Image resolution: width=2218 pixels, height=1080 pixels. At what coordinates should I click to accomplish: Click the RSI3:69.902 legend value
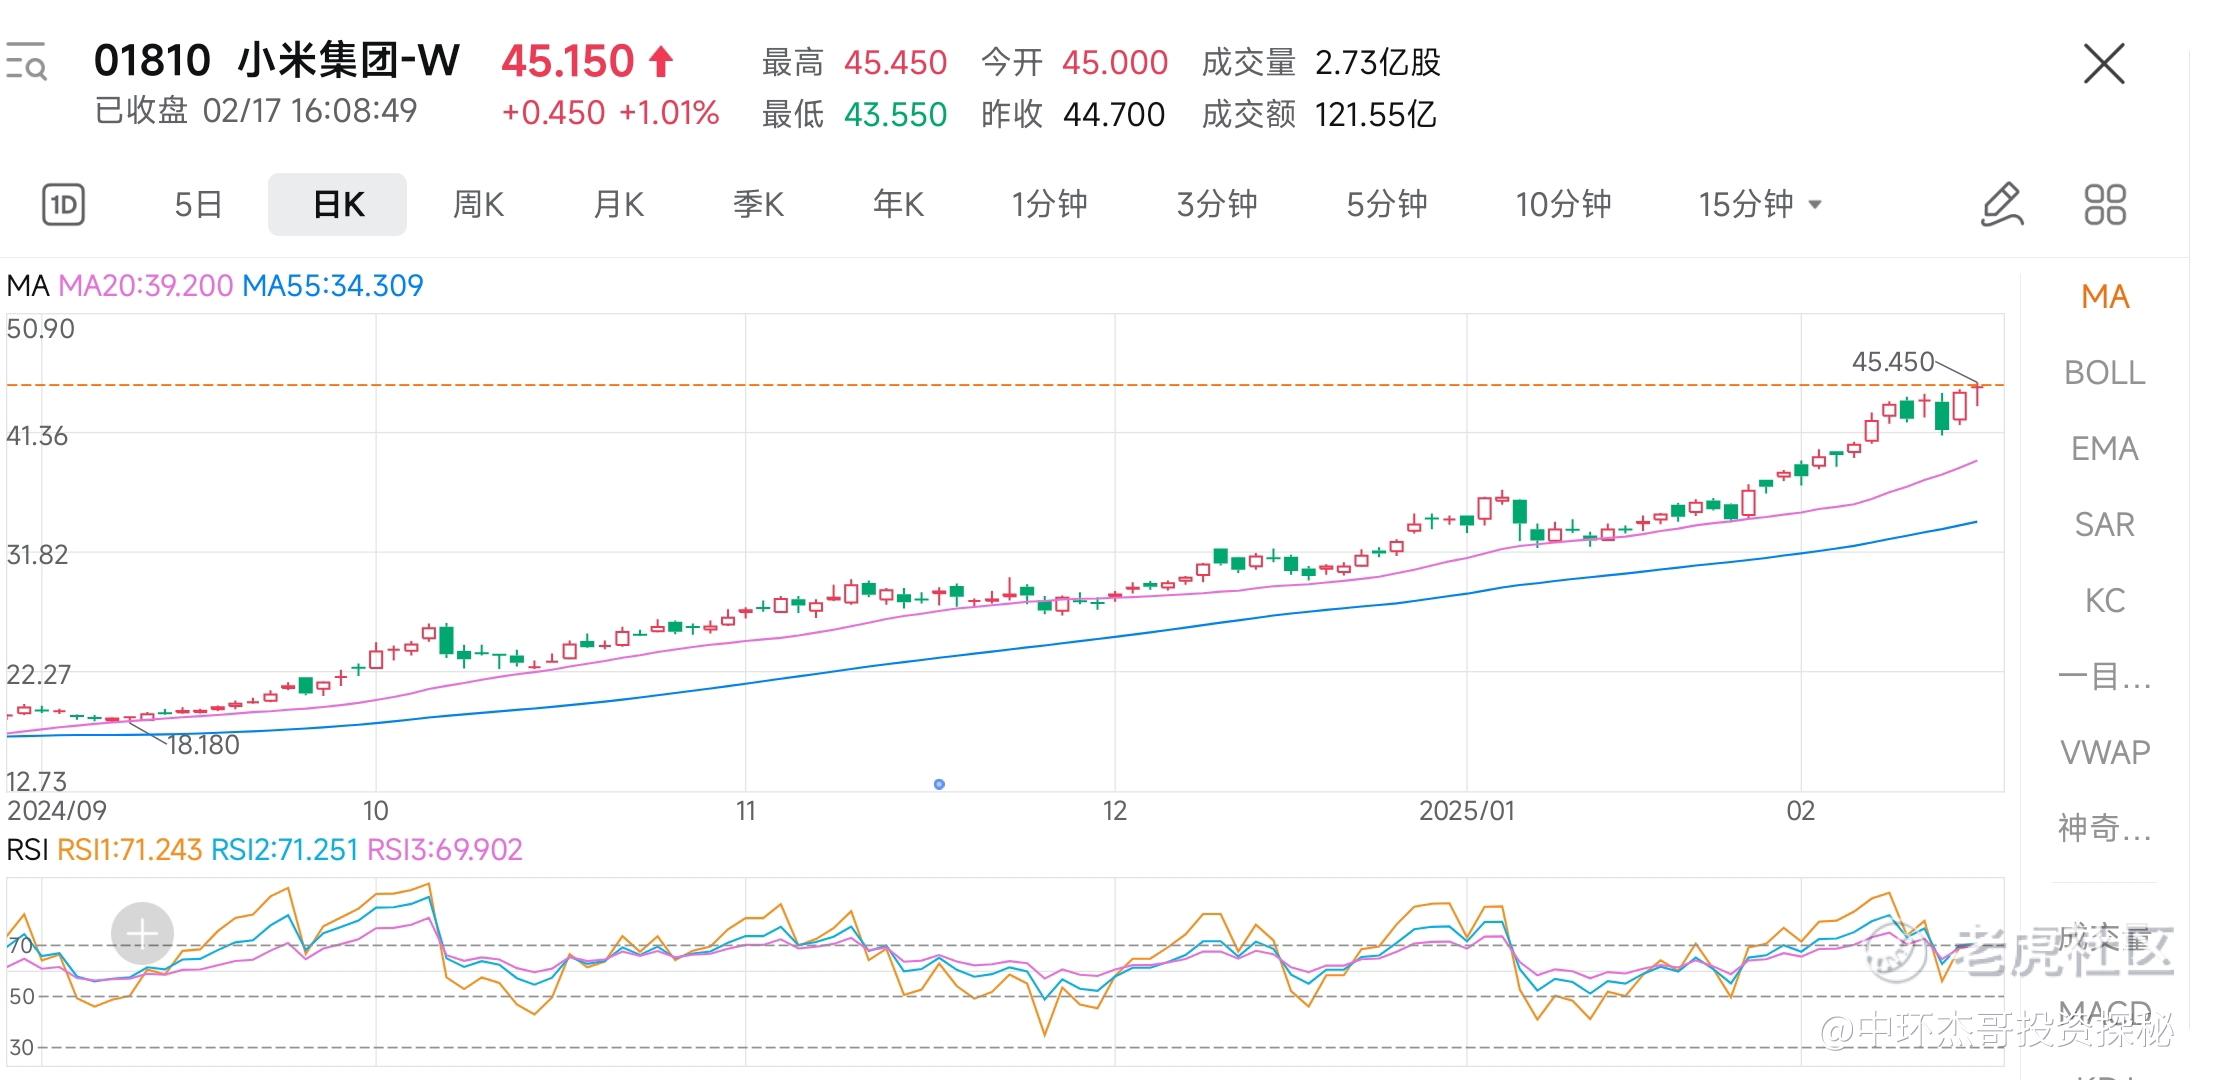pyautogui.click(x=445, y=850)
